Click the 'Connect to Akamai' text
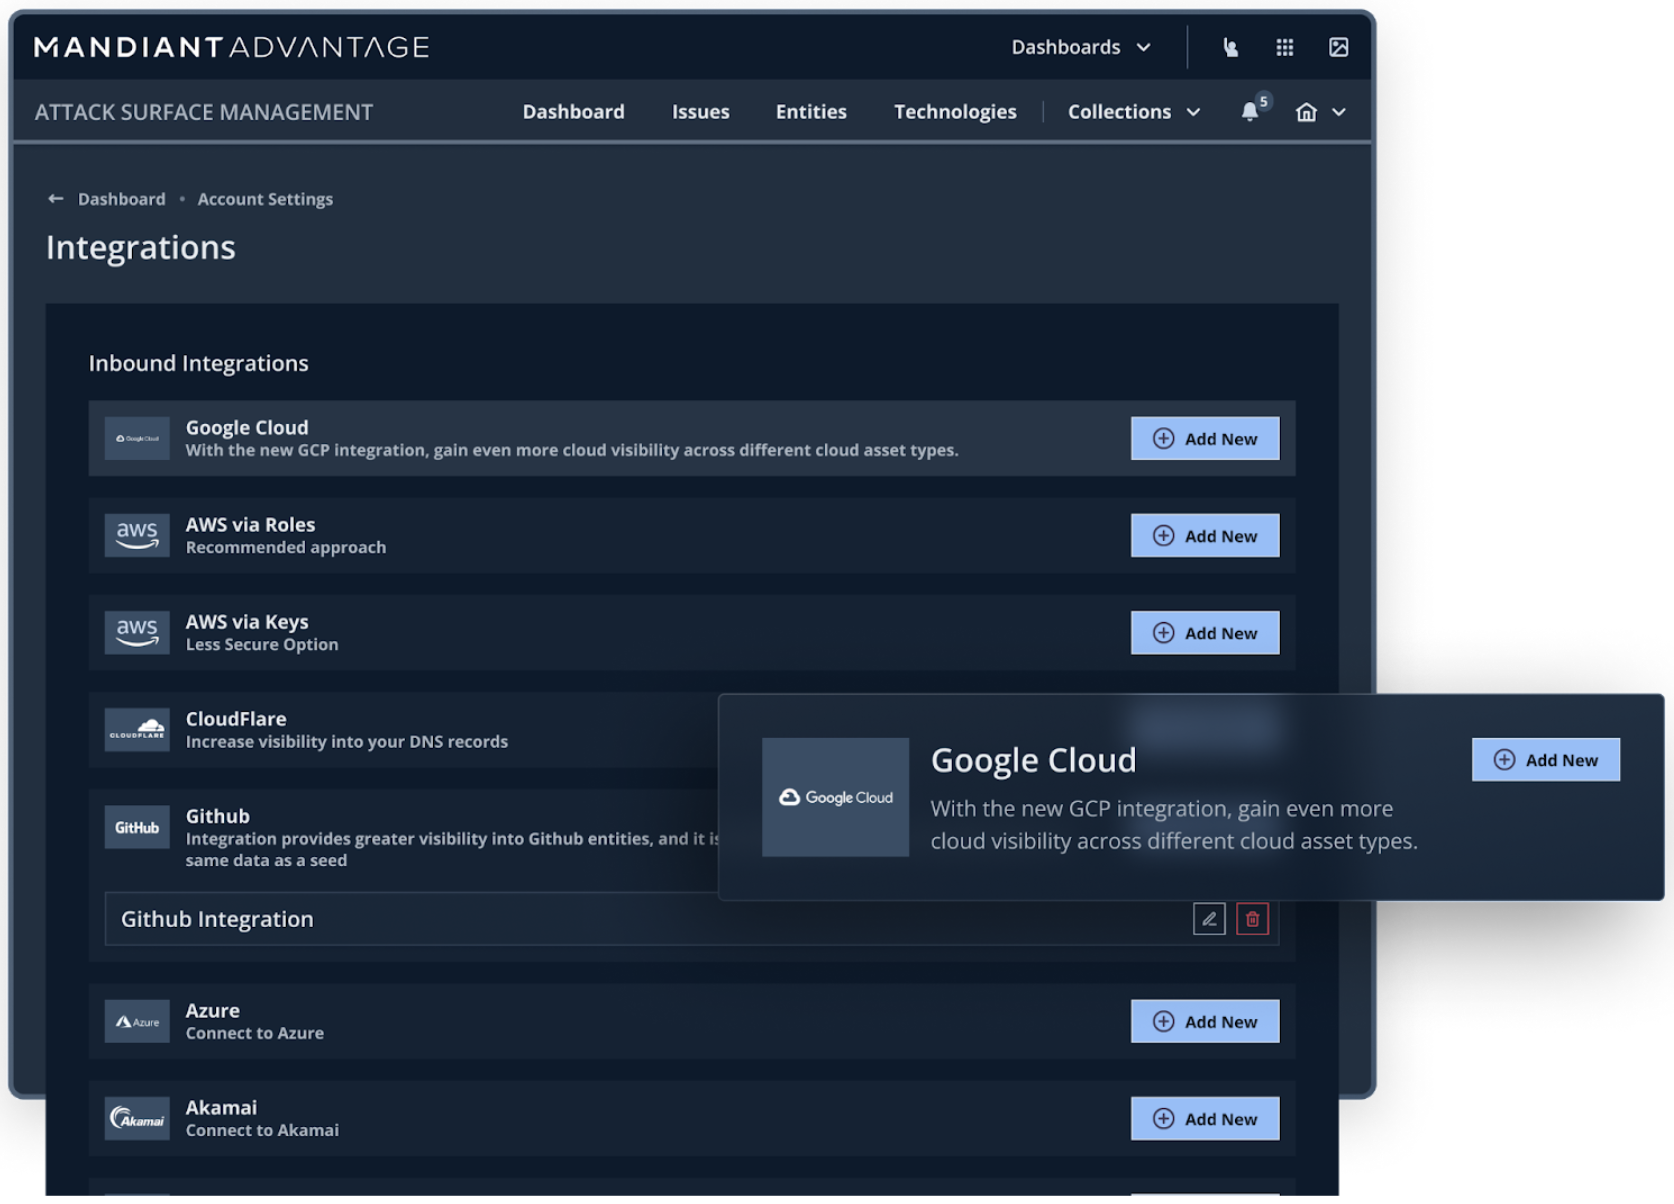This screenshot has width=1674, height=1204. pos(262,1131)
